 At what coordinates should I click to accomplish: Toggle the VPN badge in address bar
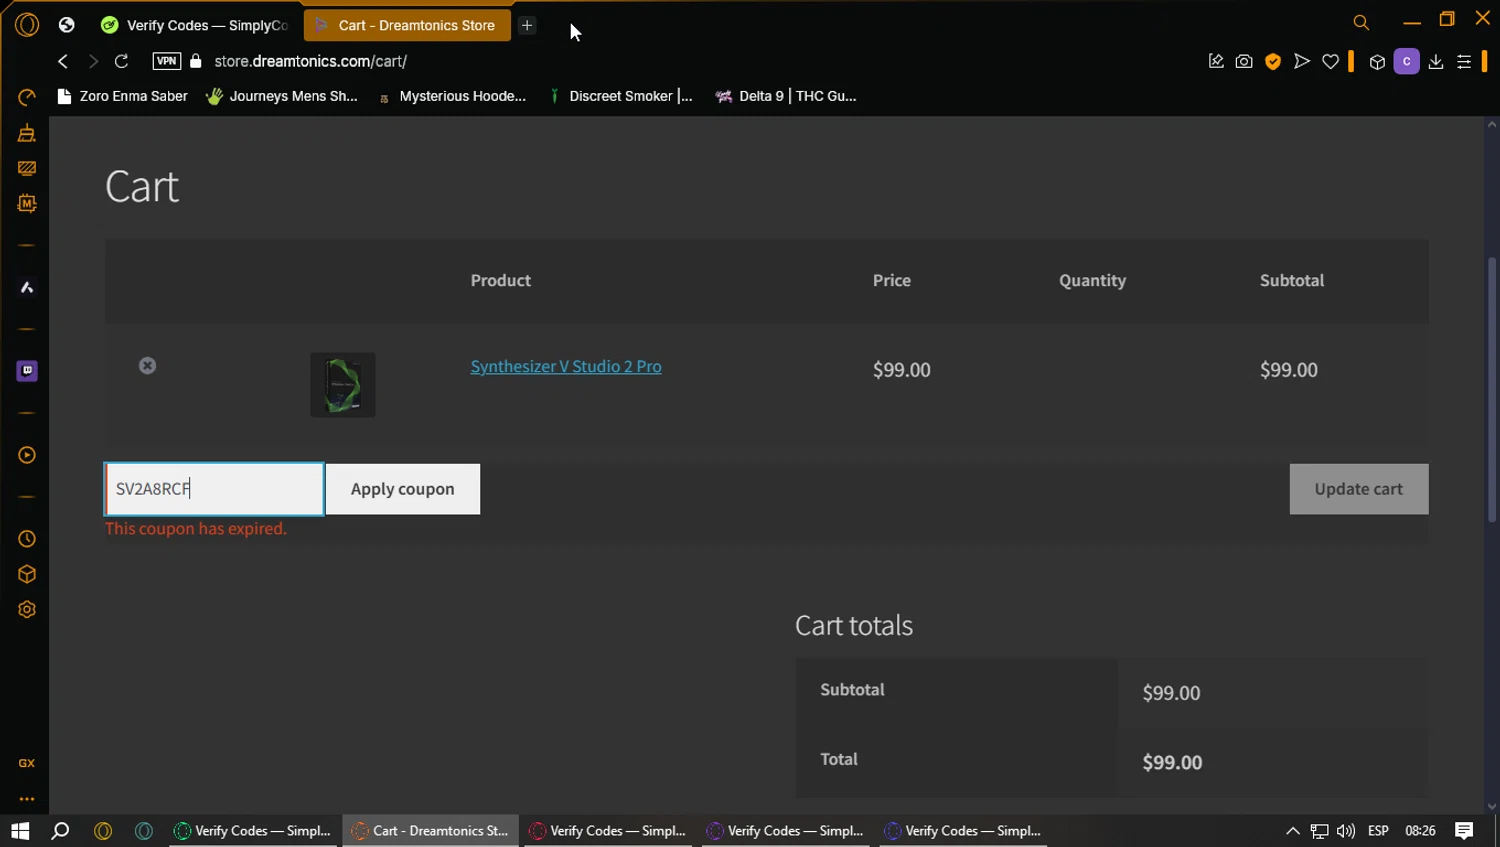[167, 61]
